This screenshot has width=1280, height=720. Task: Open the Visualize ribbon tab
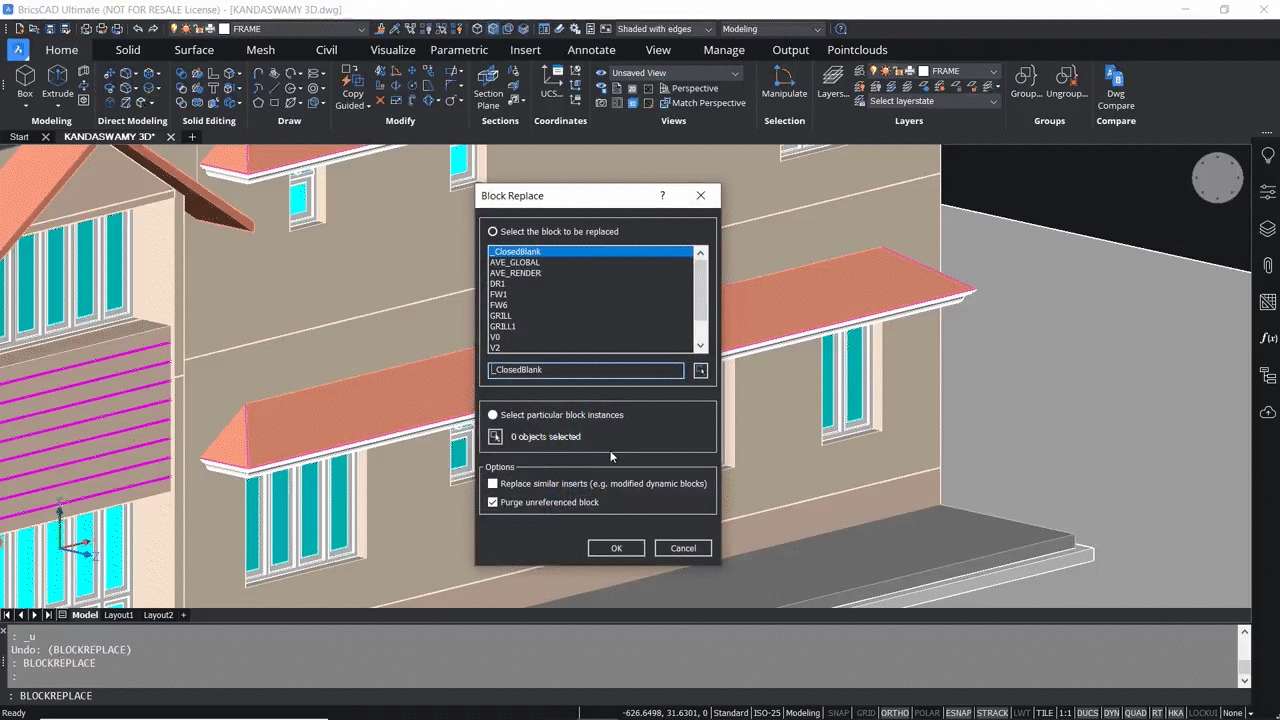(x=393, y=50)
